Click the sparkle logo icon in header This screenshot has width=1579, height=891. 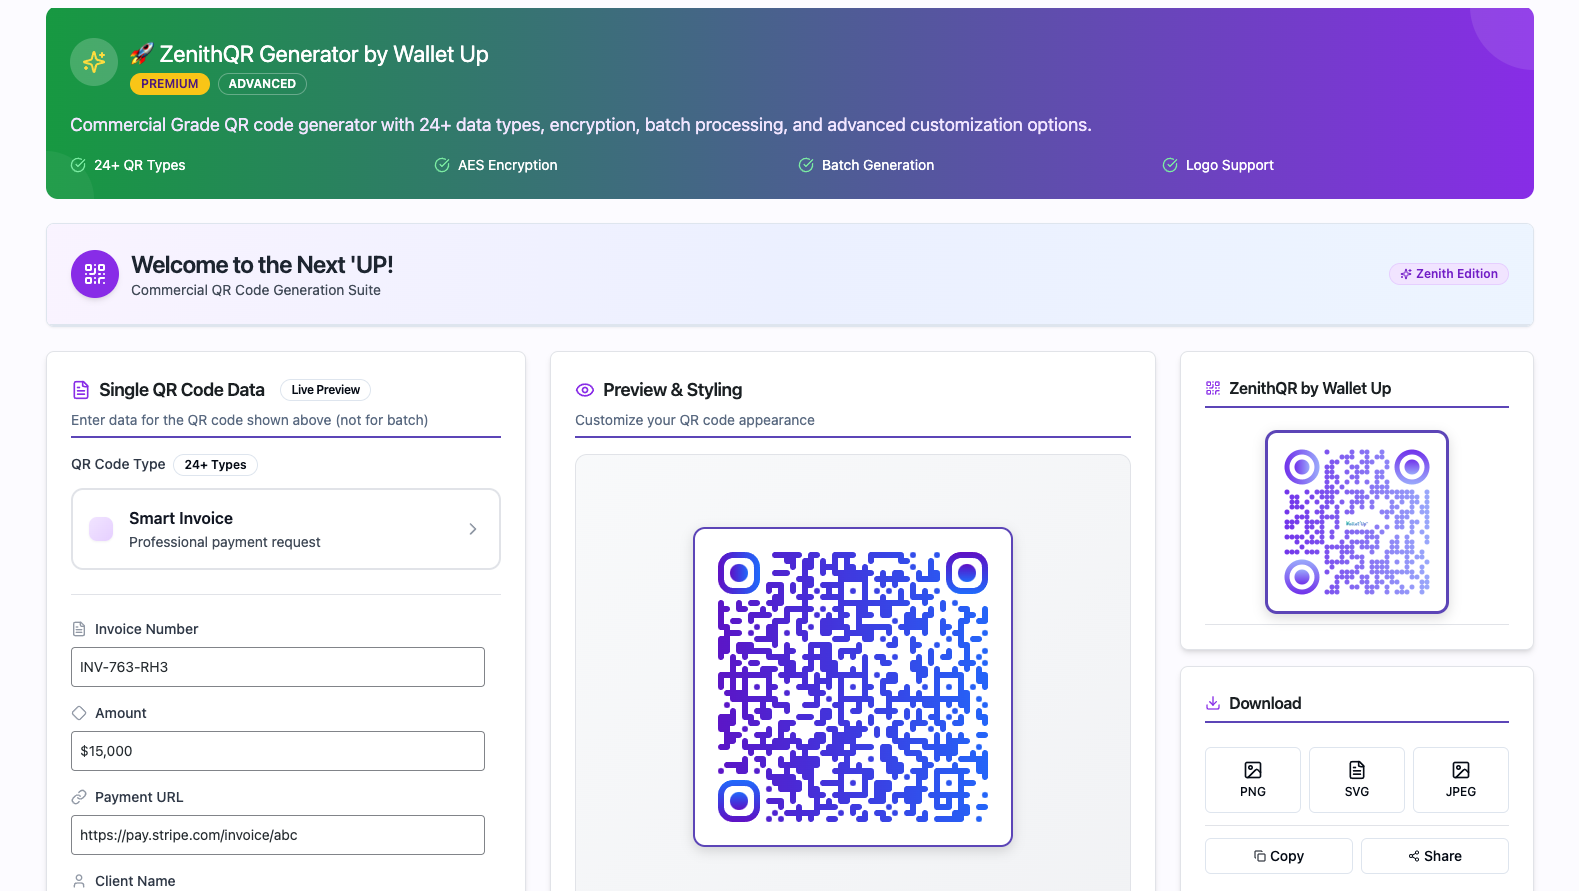(x=94, y=62)
